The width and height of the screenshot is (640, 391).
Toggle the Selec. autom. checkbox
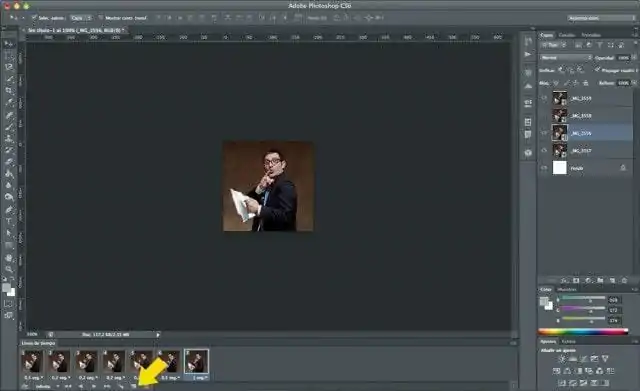tap(34, 18)
